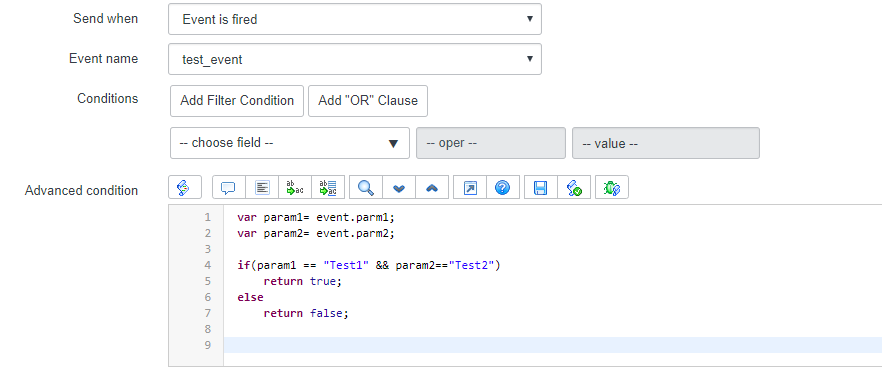
Task: Click line number 8 in gutter
Action: (x=208, y=329)
